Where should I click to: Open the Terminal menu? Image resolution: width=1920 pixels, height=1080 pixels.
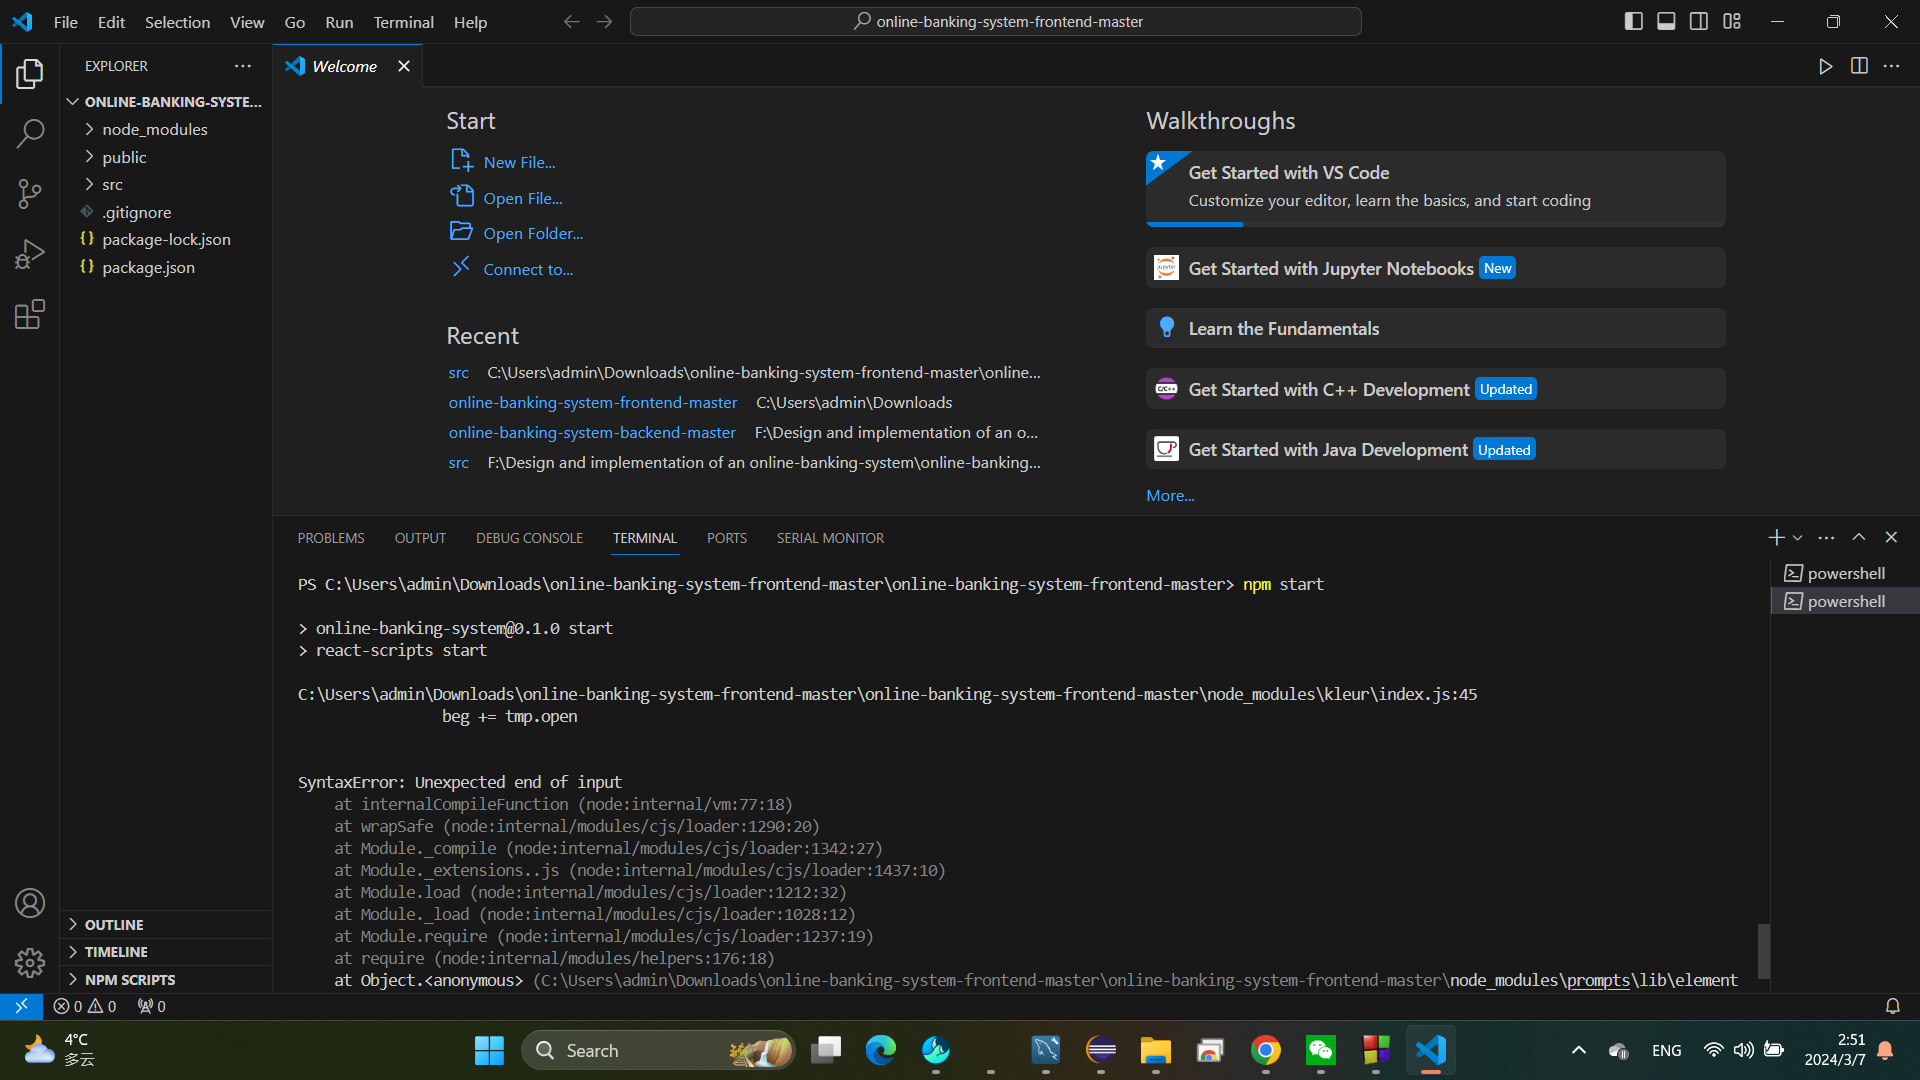[x=403, y=22]
